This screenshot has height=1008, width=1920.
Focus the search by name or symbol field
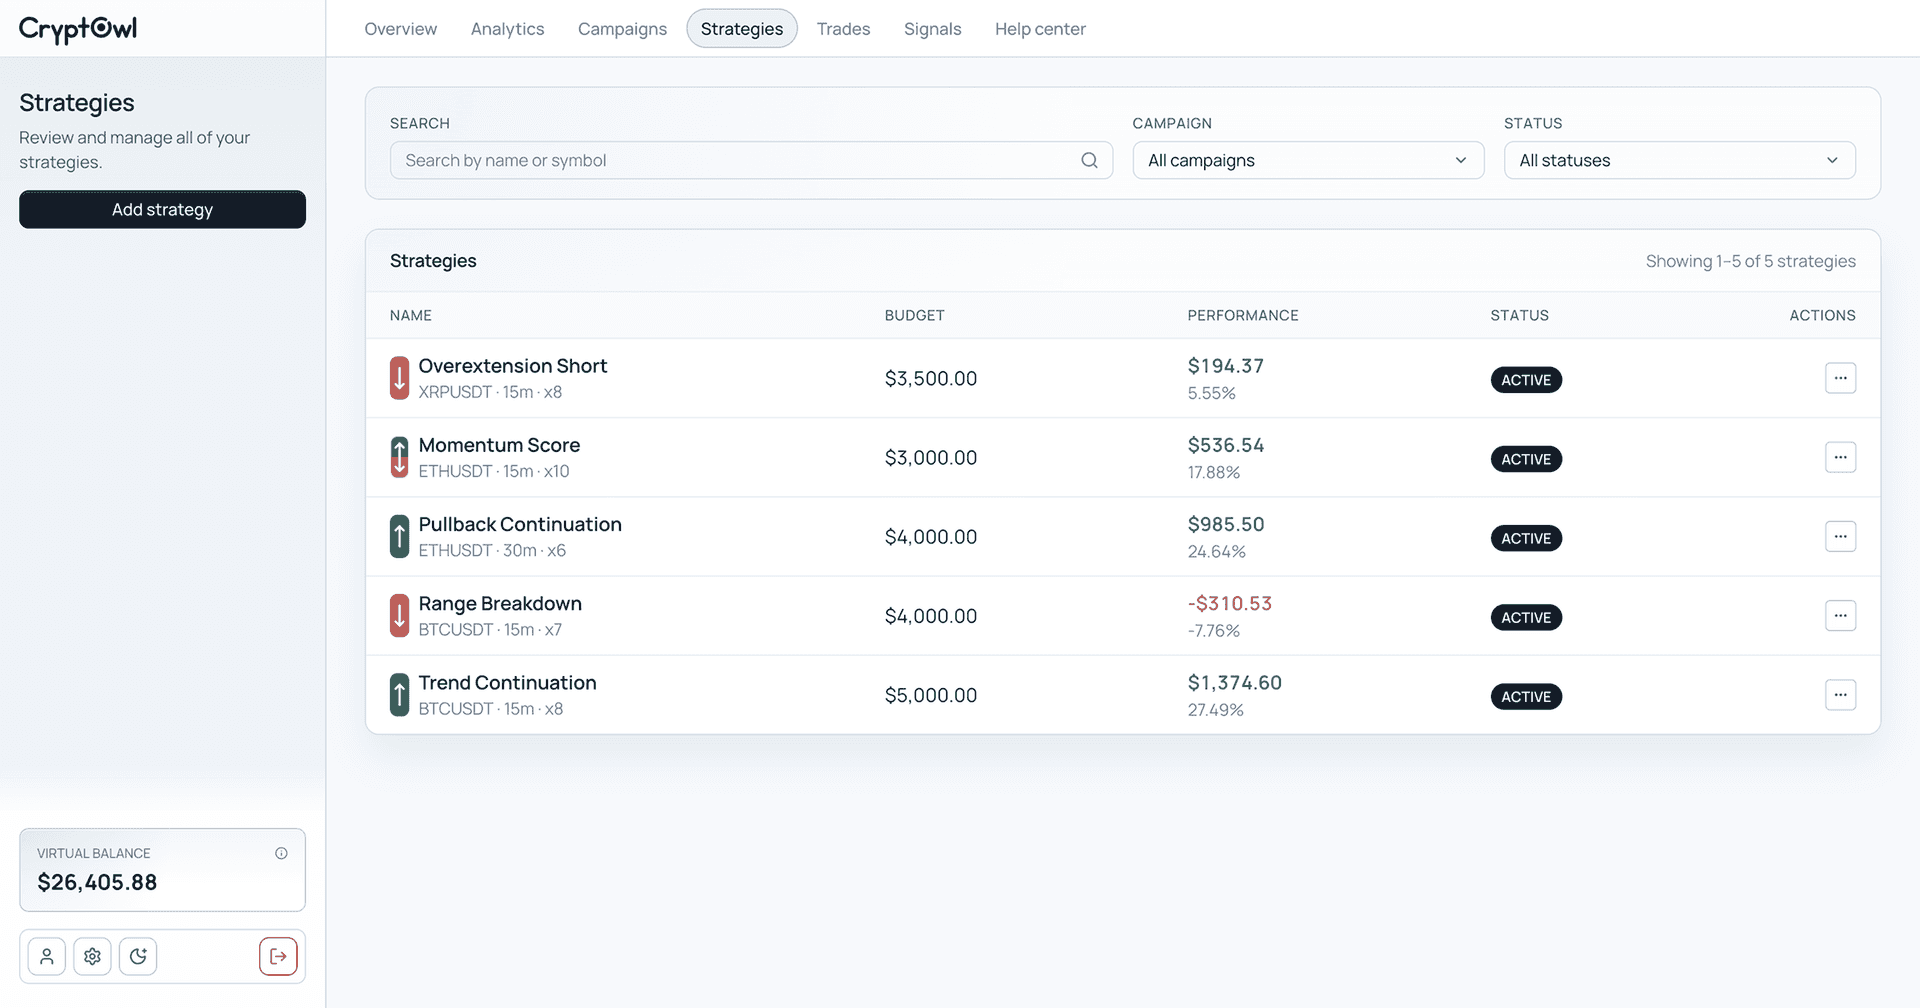[x=751, y=160]
